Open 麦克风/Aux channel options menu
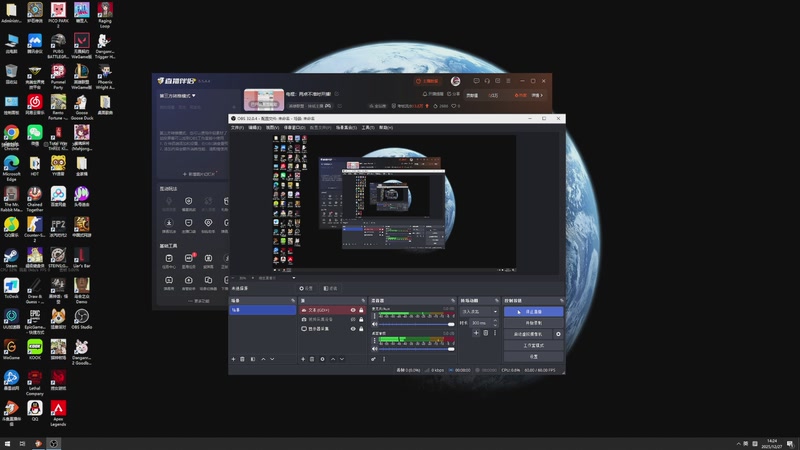 [374, 316]
